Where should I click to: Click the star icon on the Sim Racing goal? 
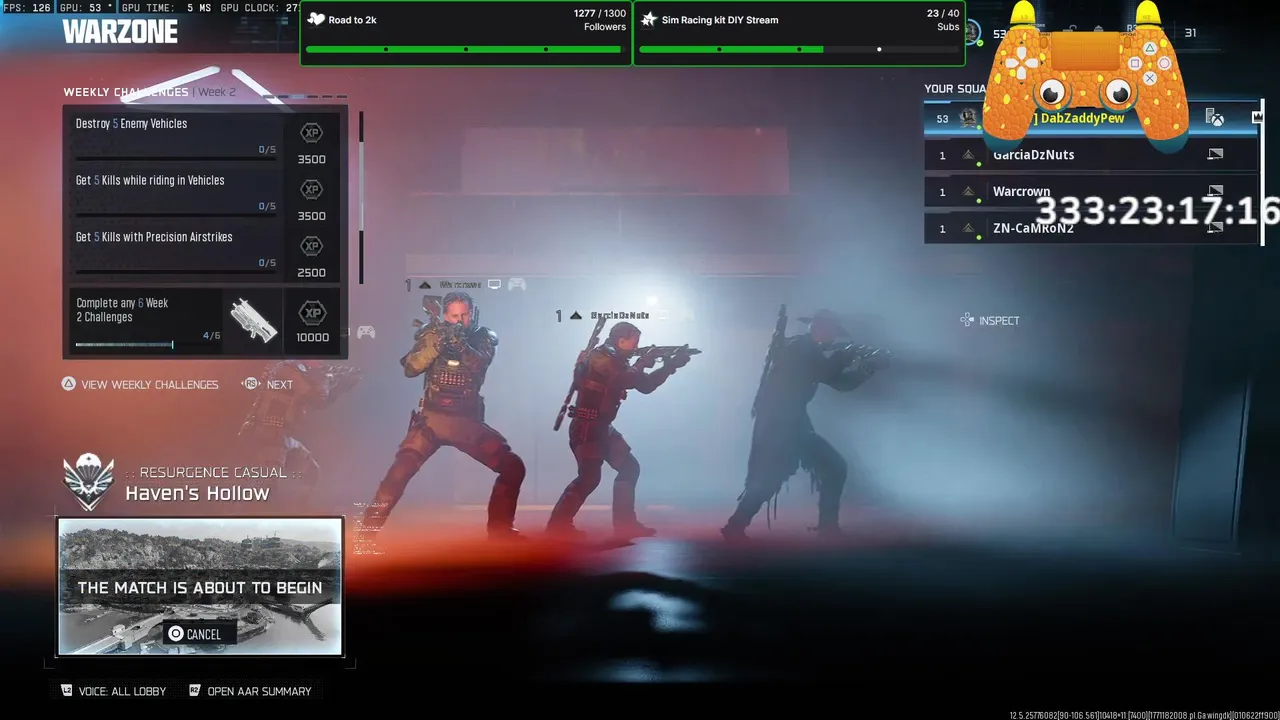[649, 19]
